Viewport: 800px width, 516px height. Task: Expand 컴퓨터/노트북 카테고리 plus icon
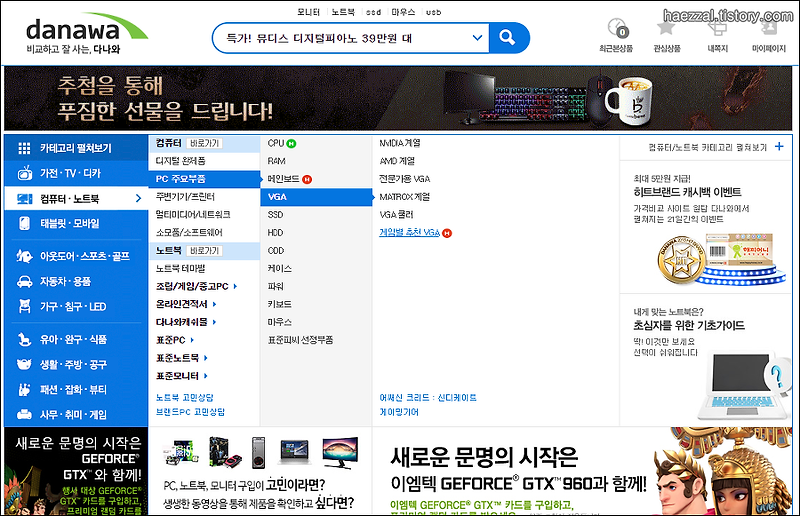coord(779,147)
